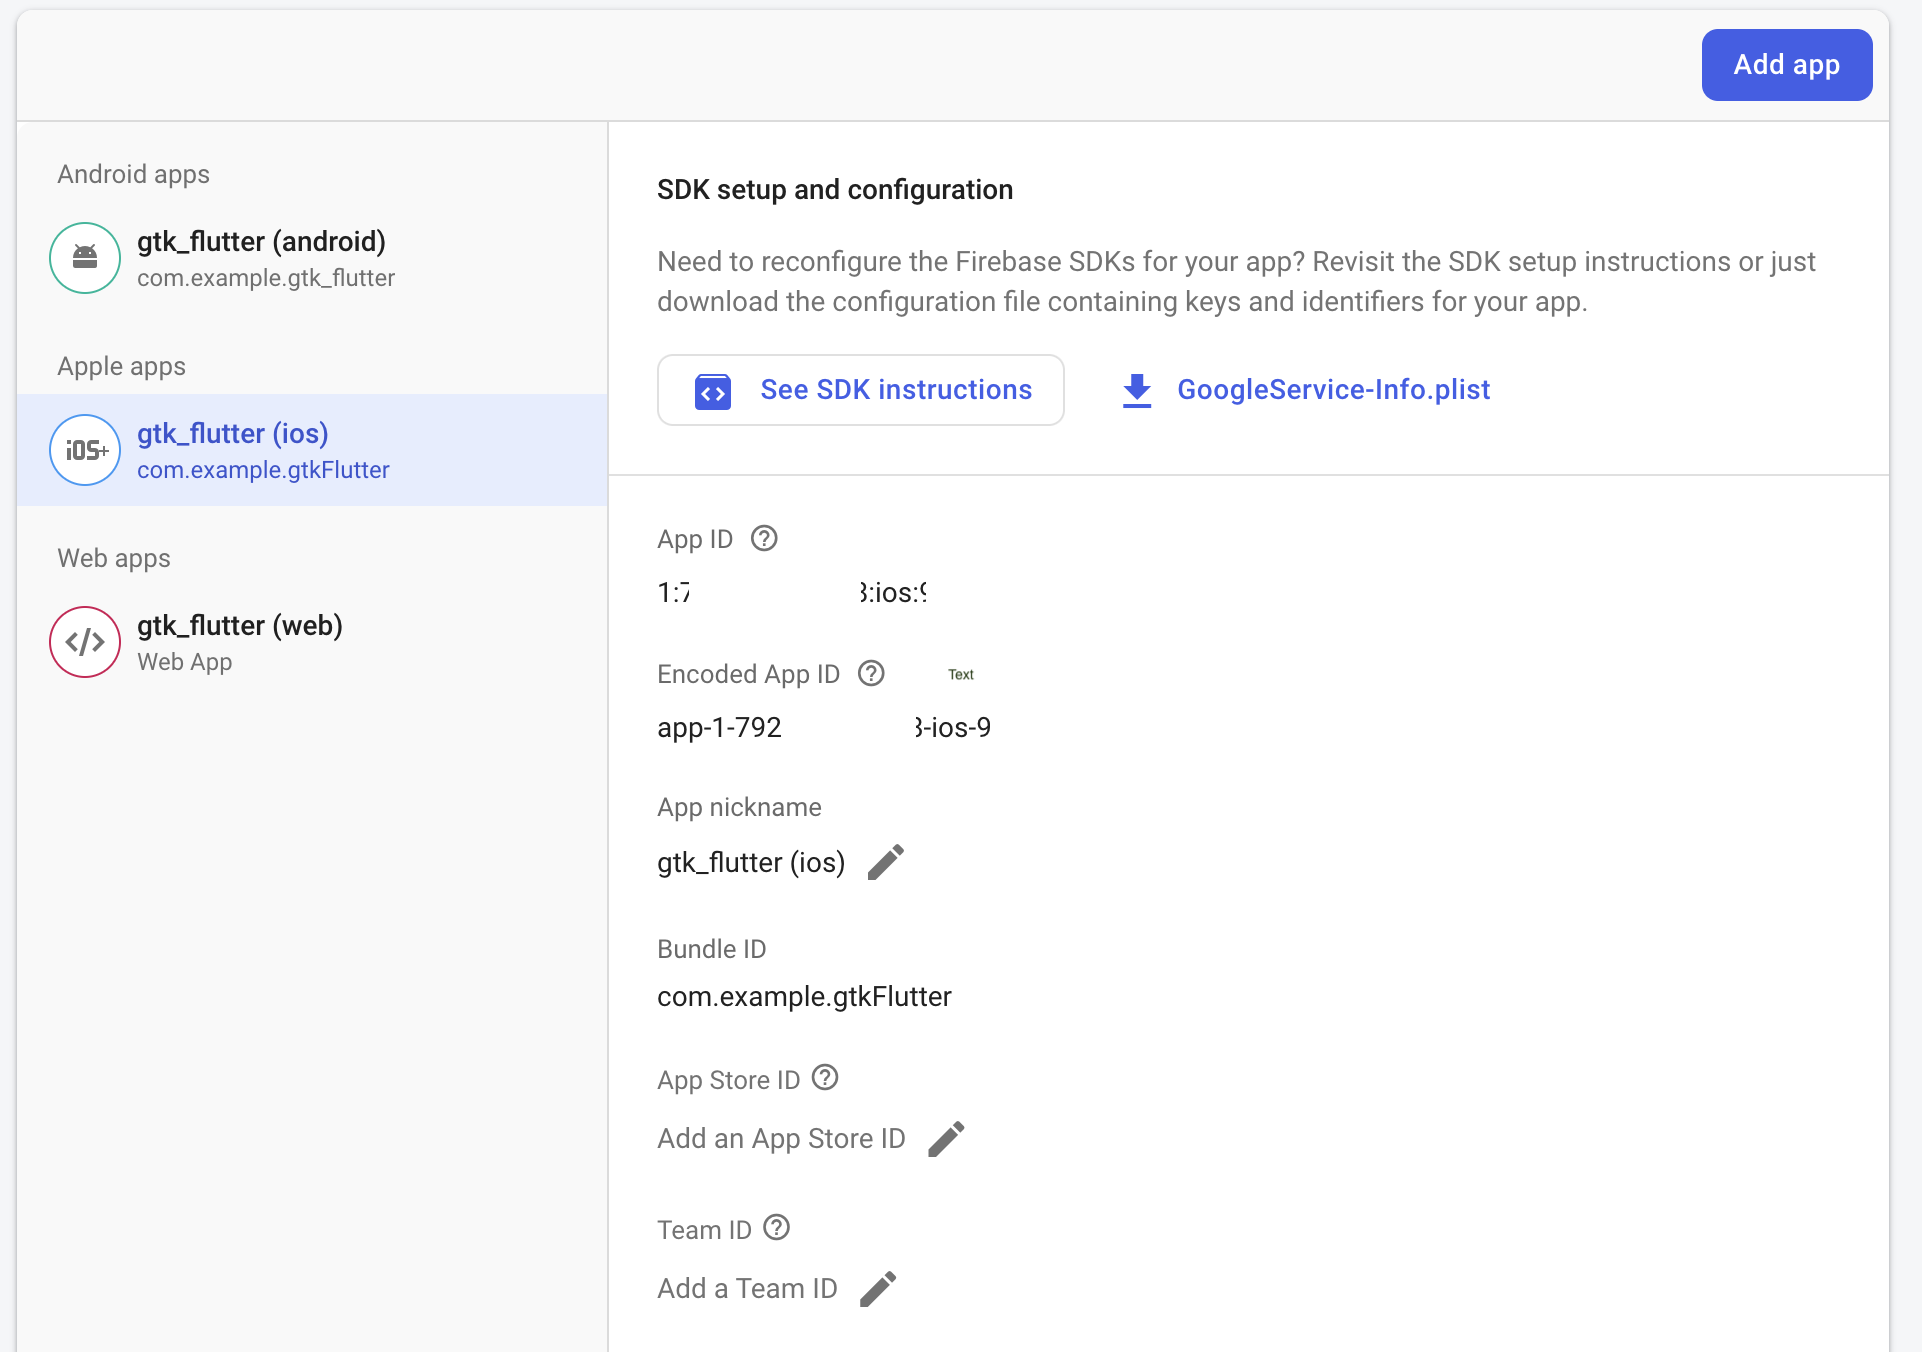
Task: Click the Android robot app icon
Action: pyautogui.click(x=85, y=258)
